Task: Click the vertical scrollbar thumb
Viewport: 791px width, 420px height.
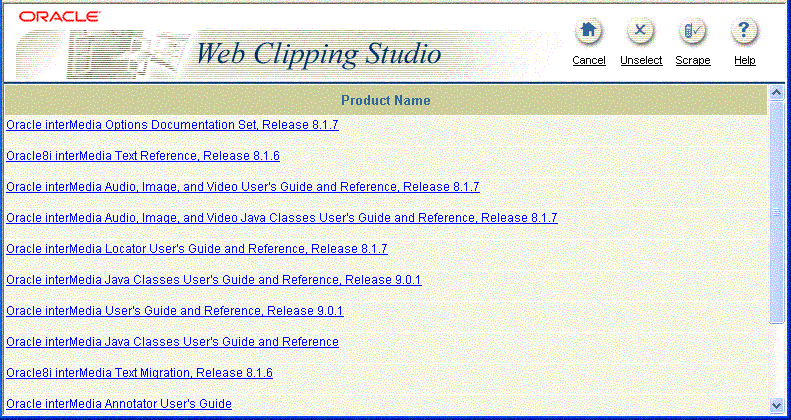Action: coord(776,212)
